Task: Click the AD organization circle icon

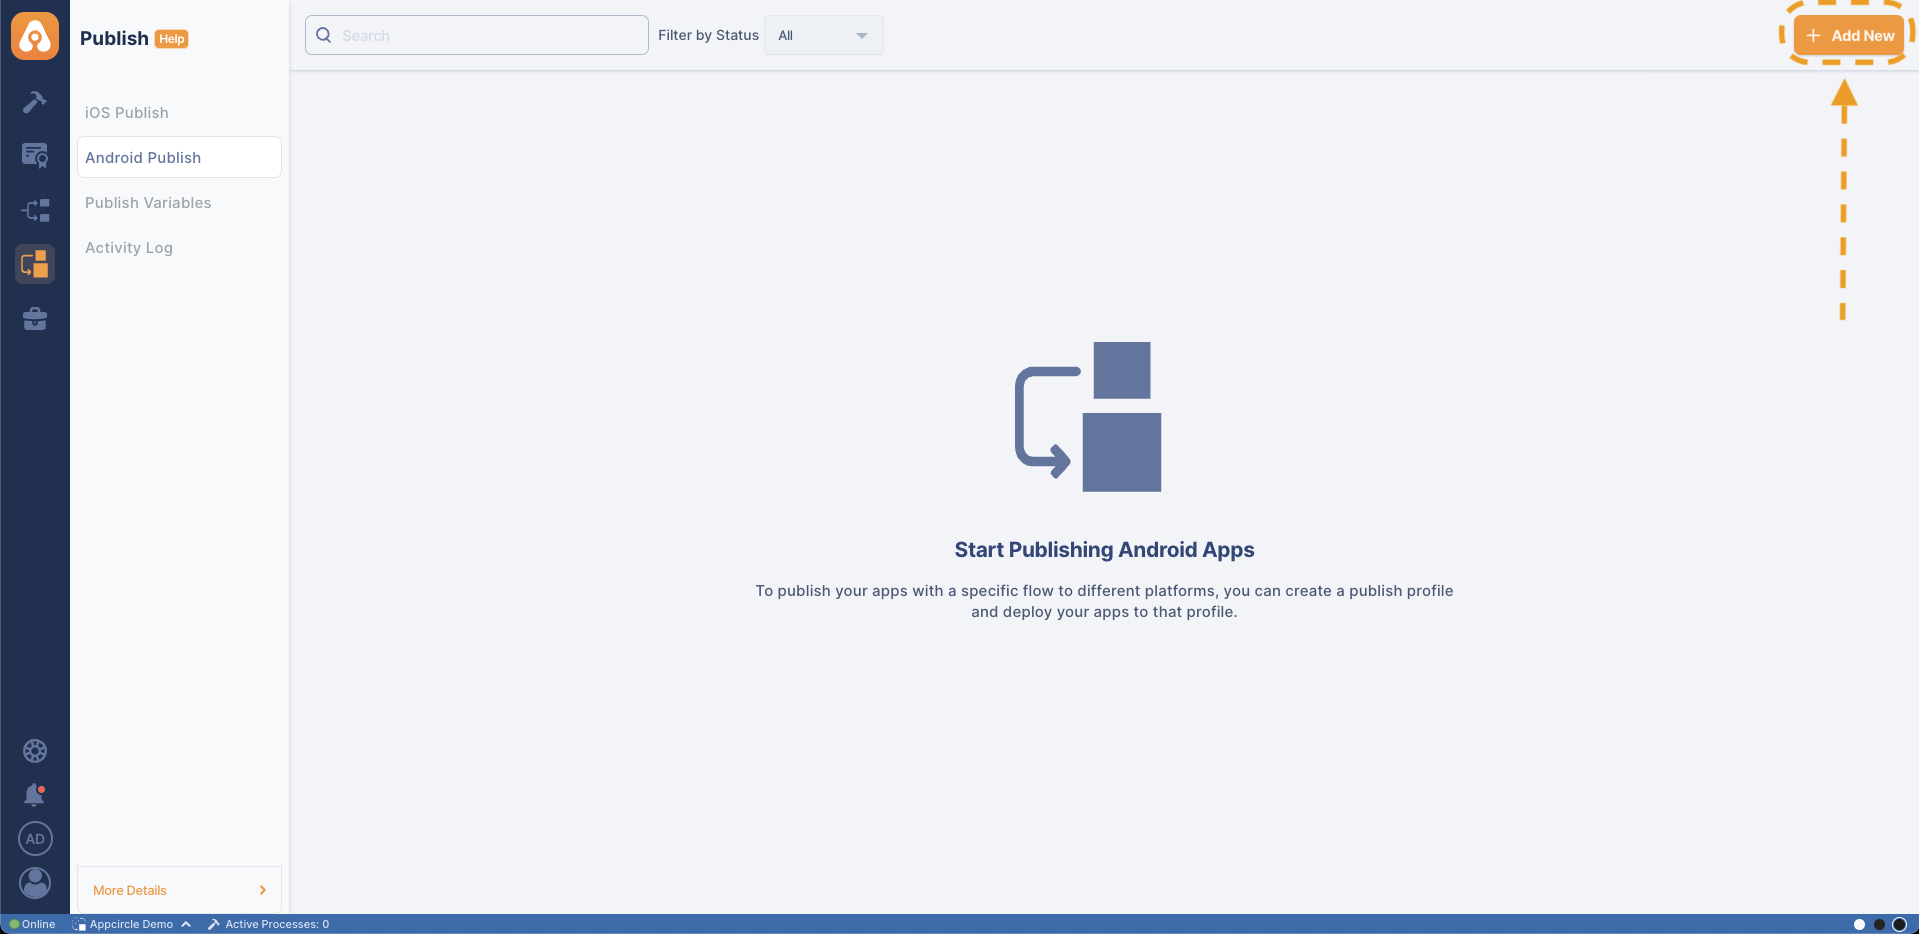Action: click(x=35, y=839)
